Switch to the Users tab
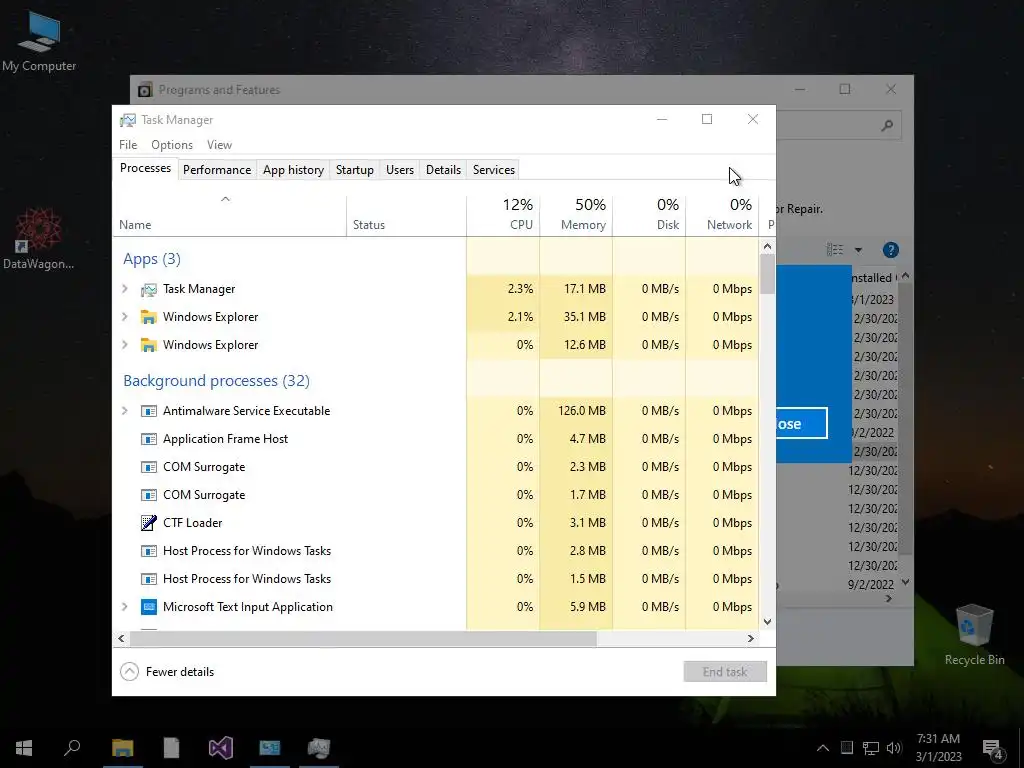Screen dimensions: 1024x768 400,170
